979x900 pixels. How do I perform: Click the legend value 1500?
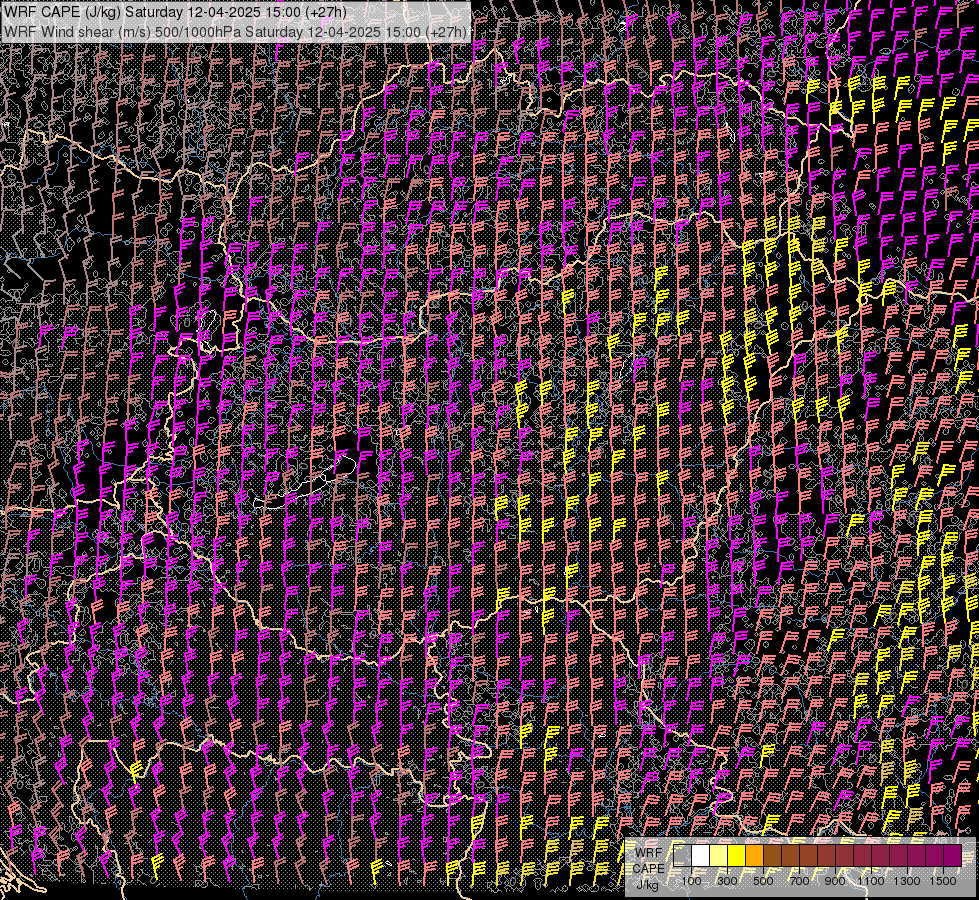(943, 881)
